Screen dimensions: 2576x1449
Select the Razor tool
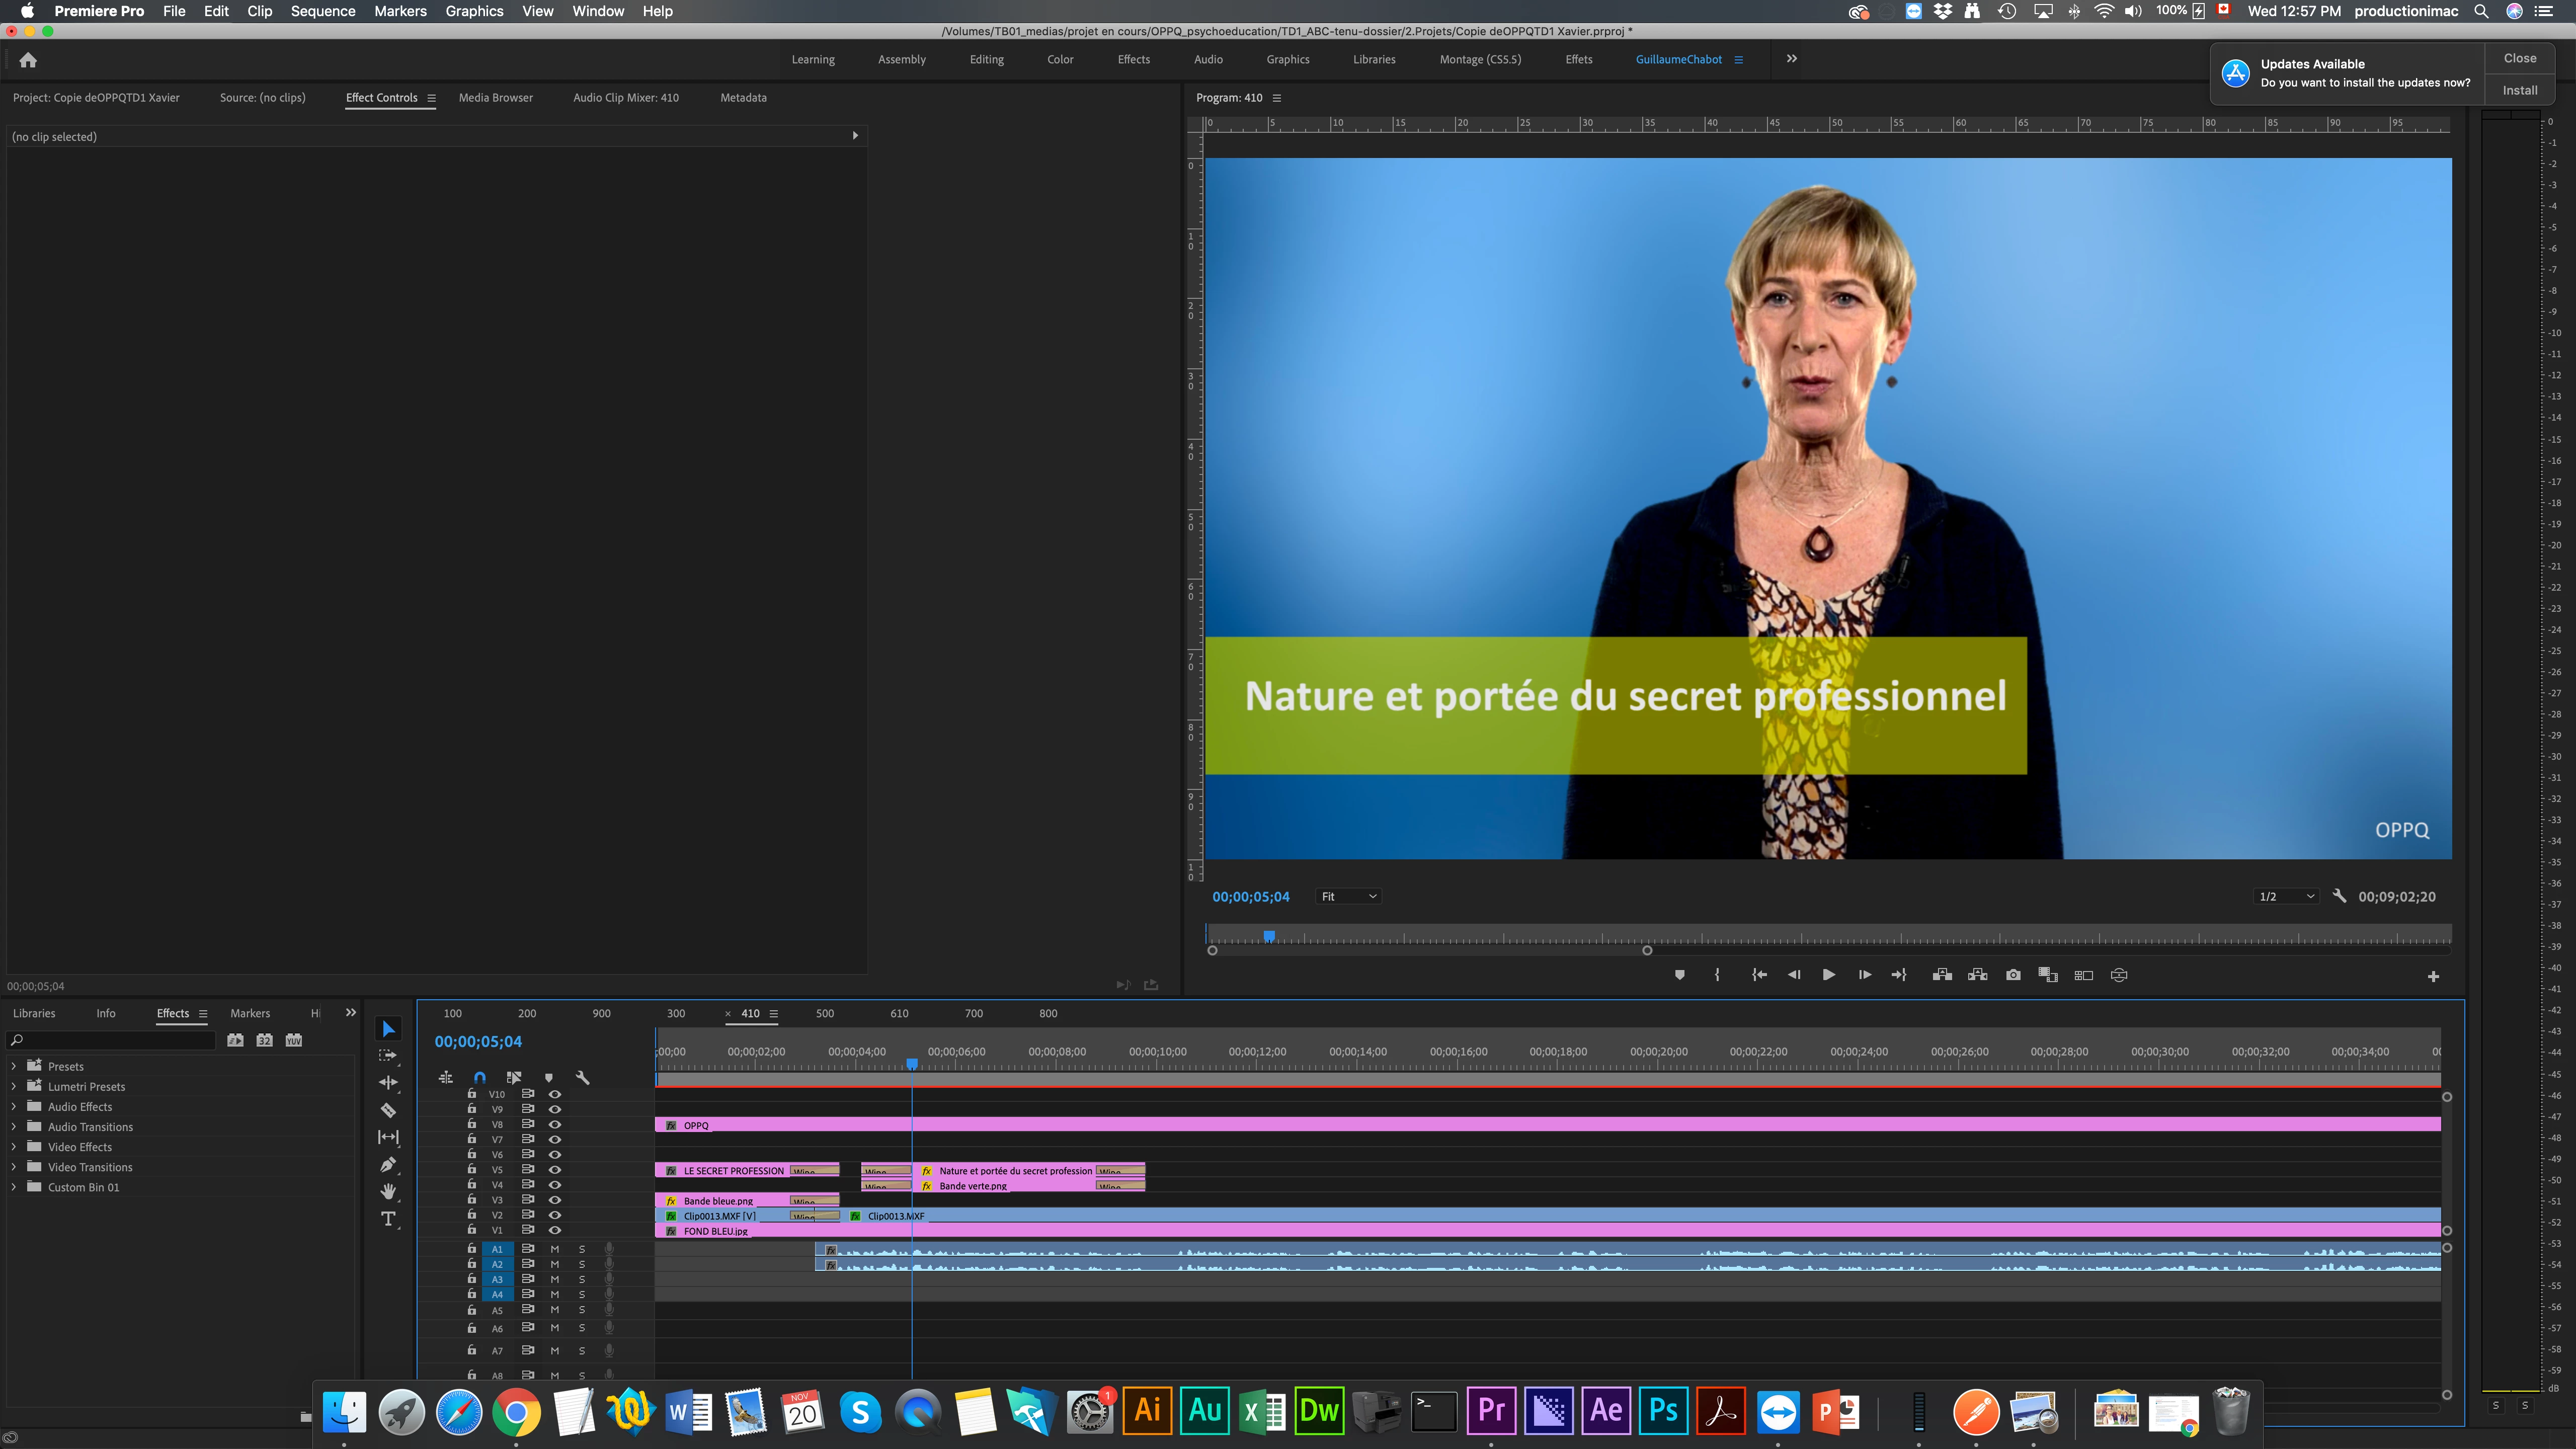coord(388,1110)
